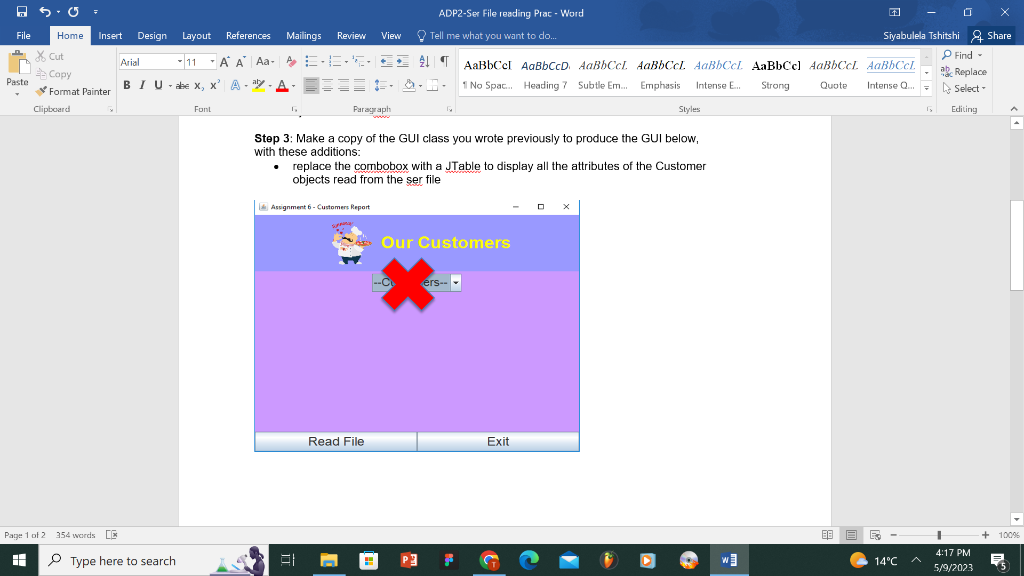Open the File menu

coord(24,36)
